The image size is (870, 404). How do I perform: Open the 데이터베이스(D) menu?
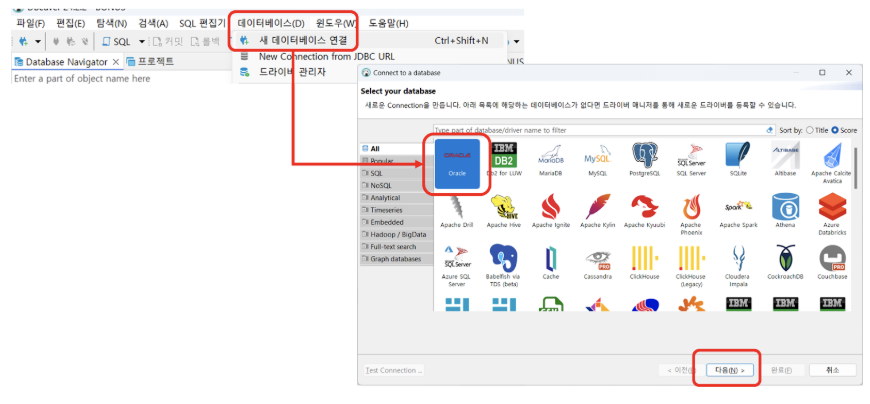[270, 22]
